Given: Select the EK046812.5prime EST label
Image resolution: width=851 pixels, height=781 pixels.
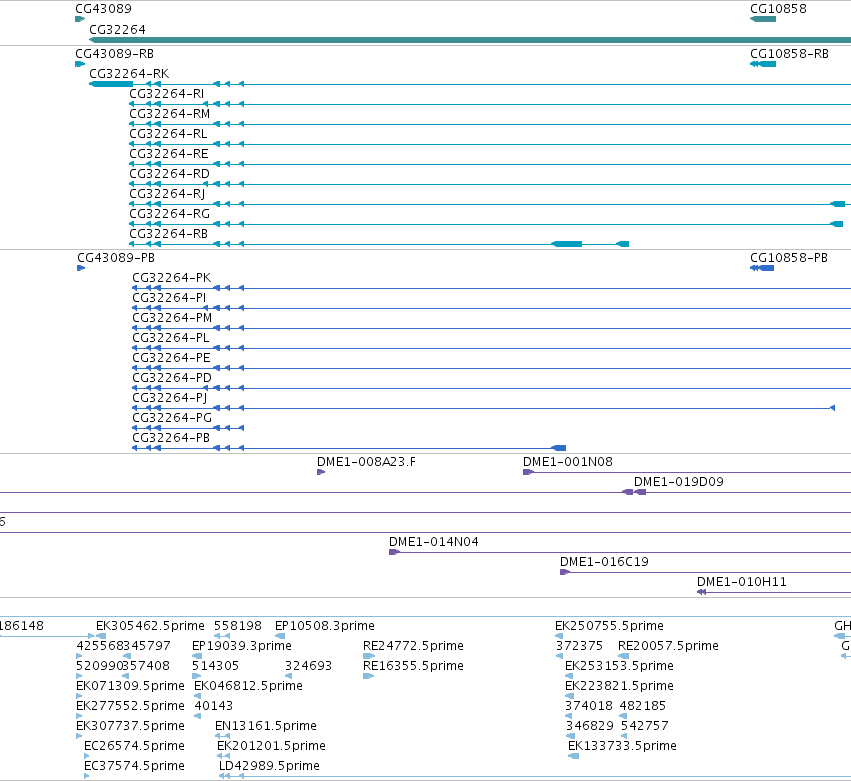Looking at the screenshot, I should [x=248, y=686].
